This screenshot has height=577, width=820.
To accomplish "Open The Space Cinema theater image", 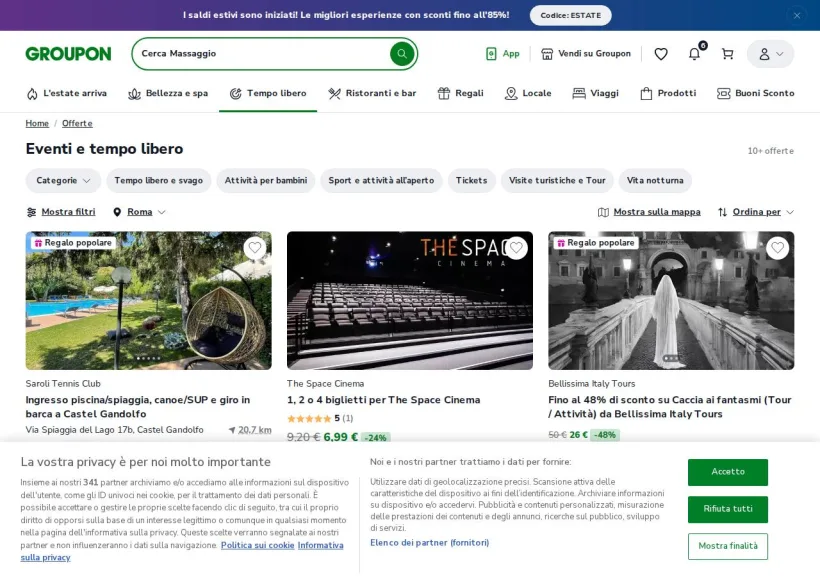I will click(410, 301).
